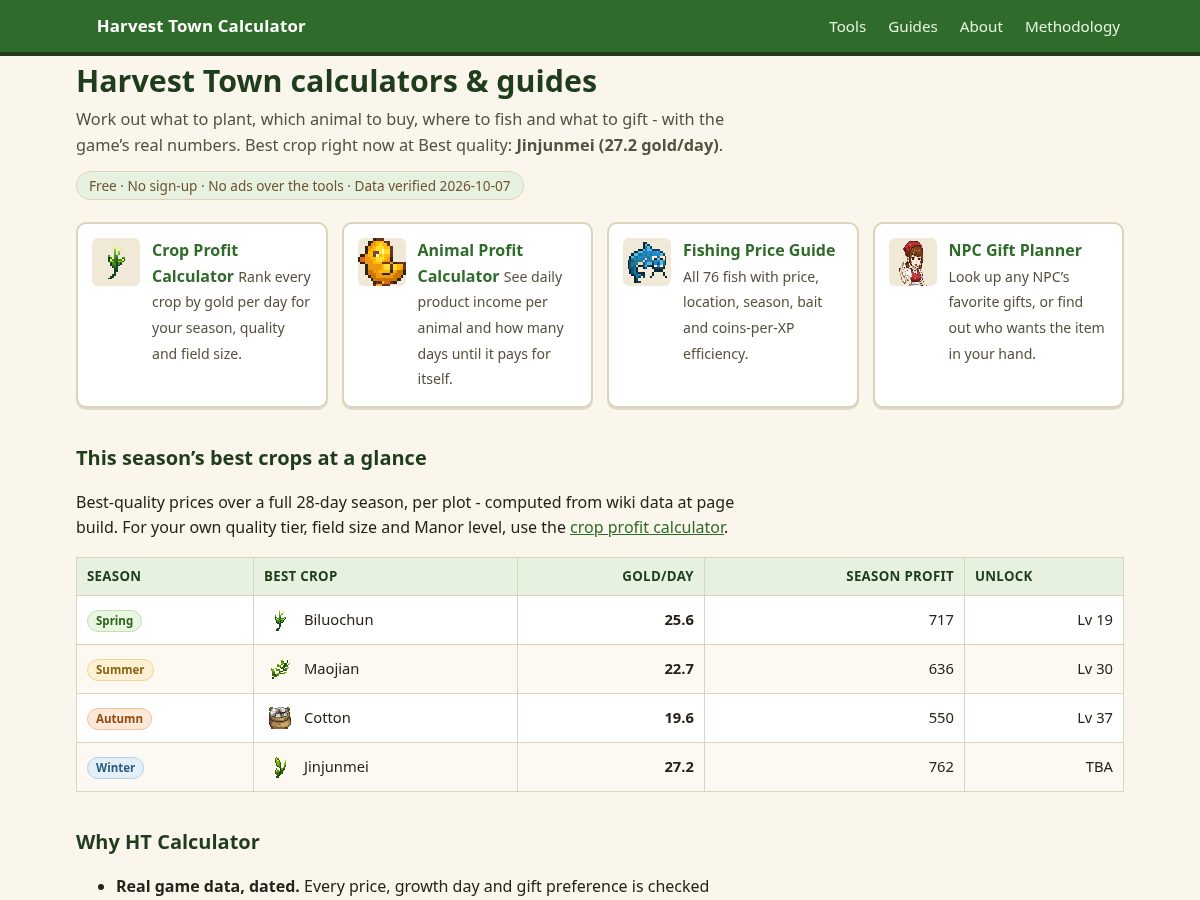
Task: Click the UNLOCK column header
Action: [x=1044, y=576]
